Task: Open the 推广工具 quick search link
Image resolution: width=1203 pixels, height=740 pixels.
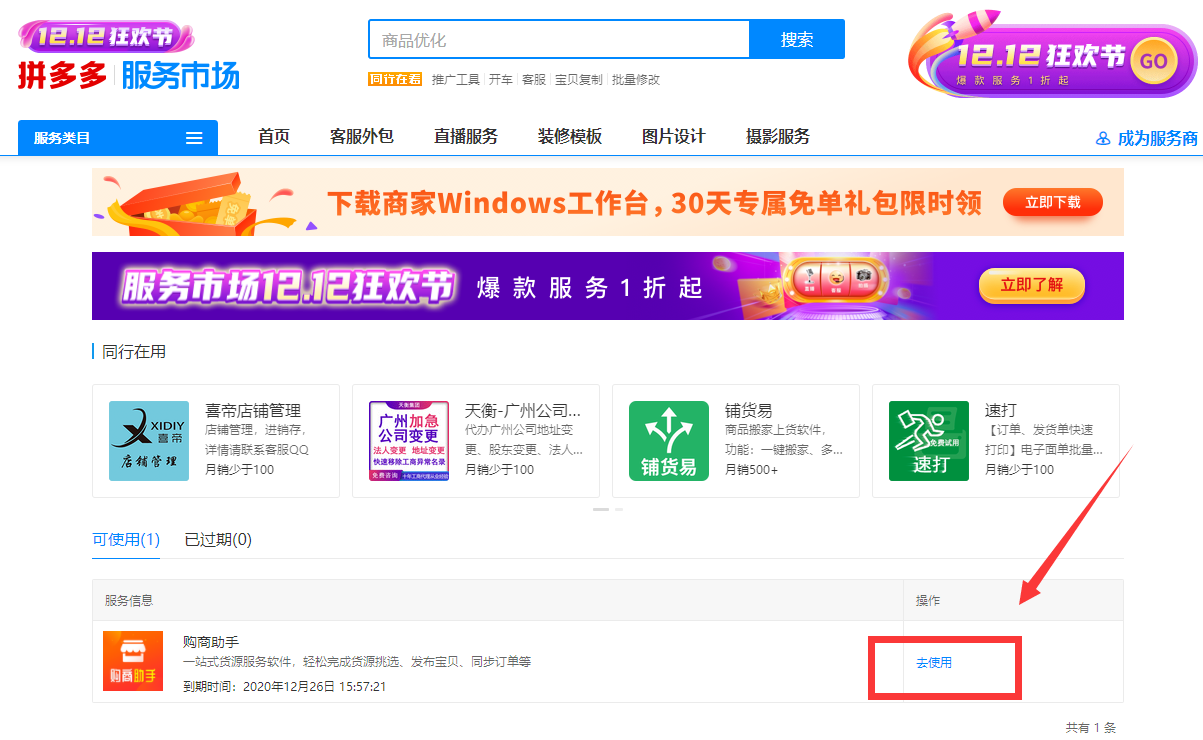Action: tap(456, 79)
